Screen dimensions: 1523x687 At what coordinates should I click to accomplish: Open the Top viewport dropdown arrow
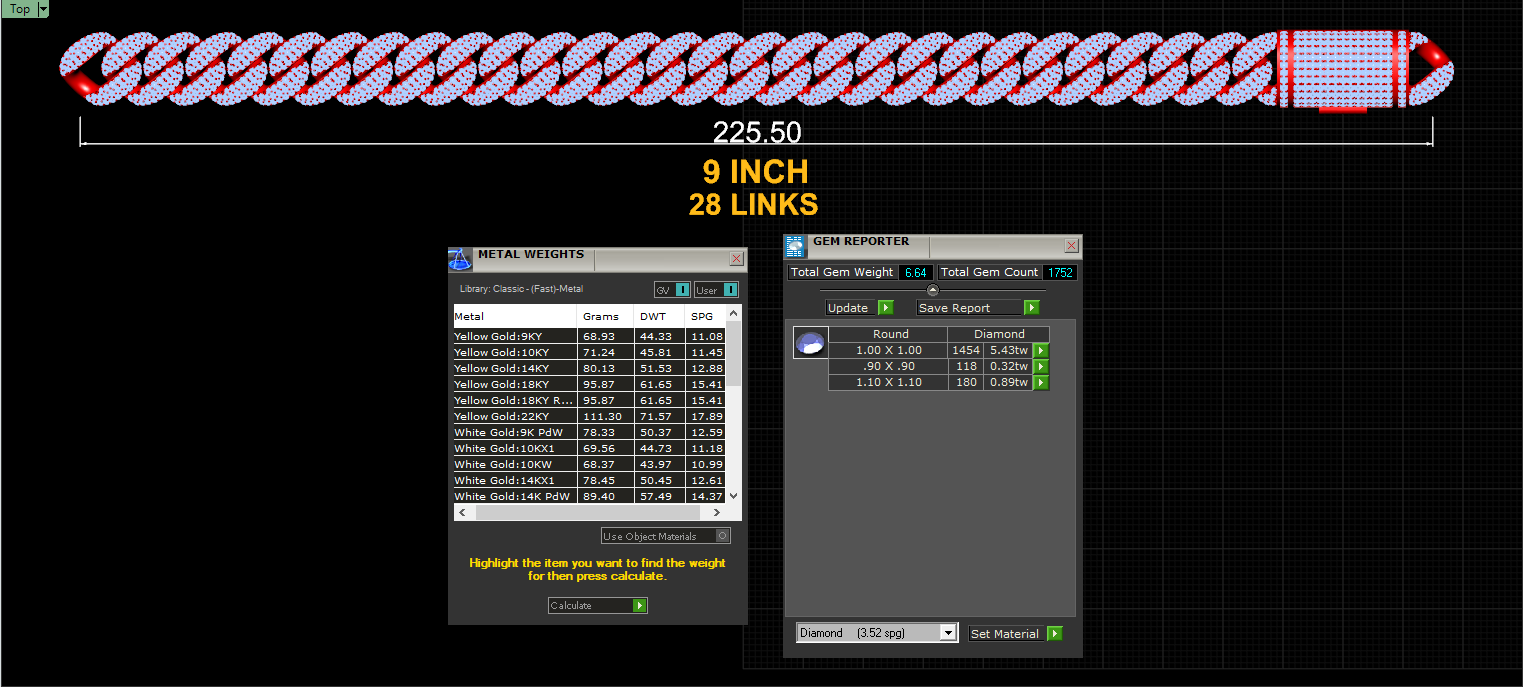click(43, 9)
